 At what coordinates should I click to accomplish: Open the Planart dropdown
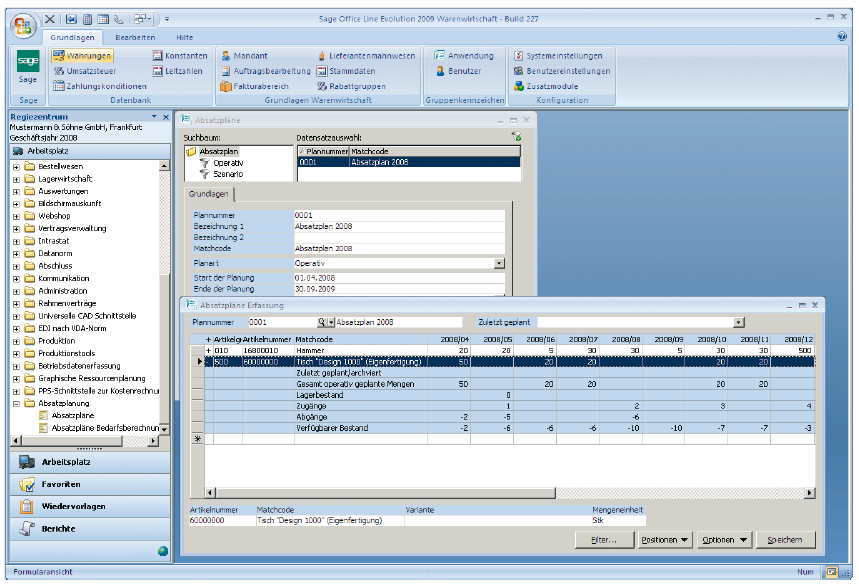coord(499,263)
